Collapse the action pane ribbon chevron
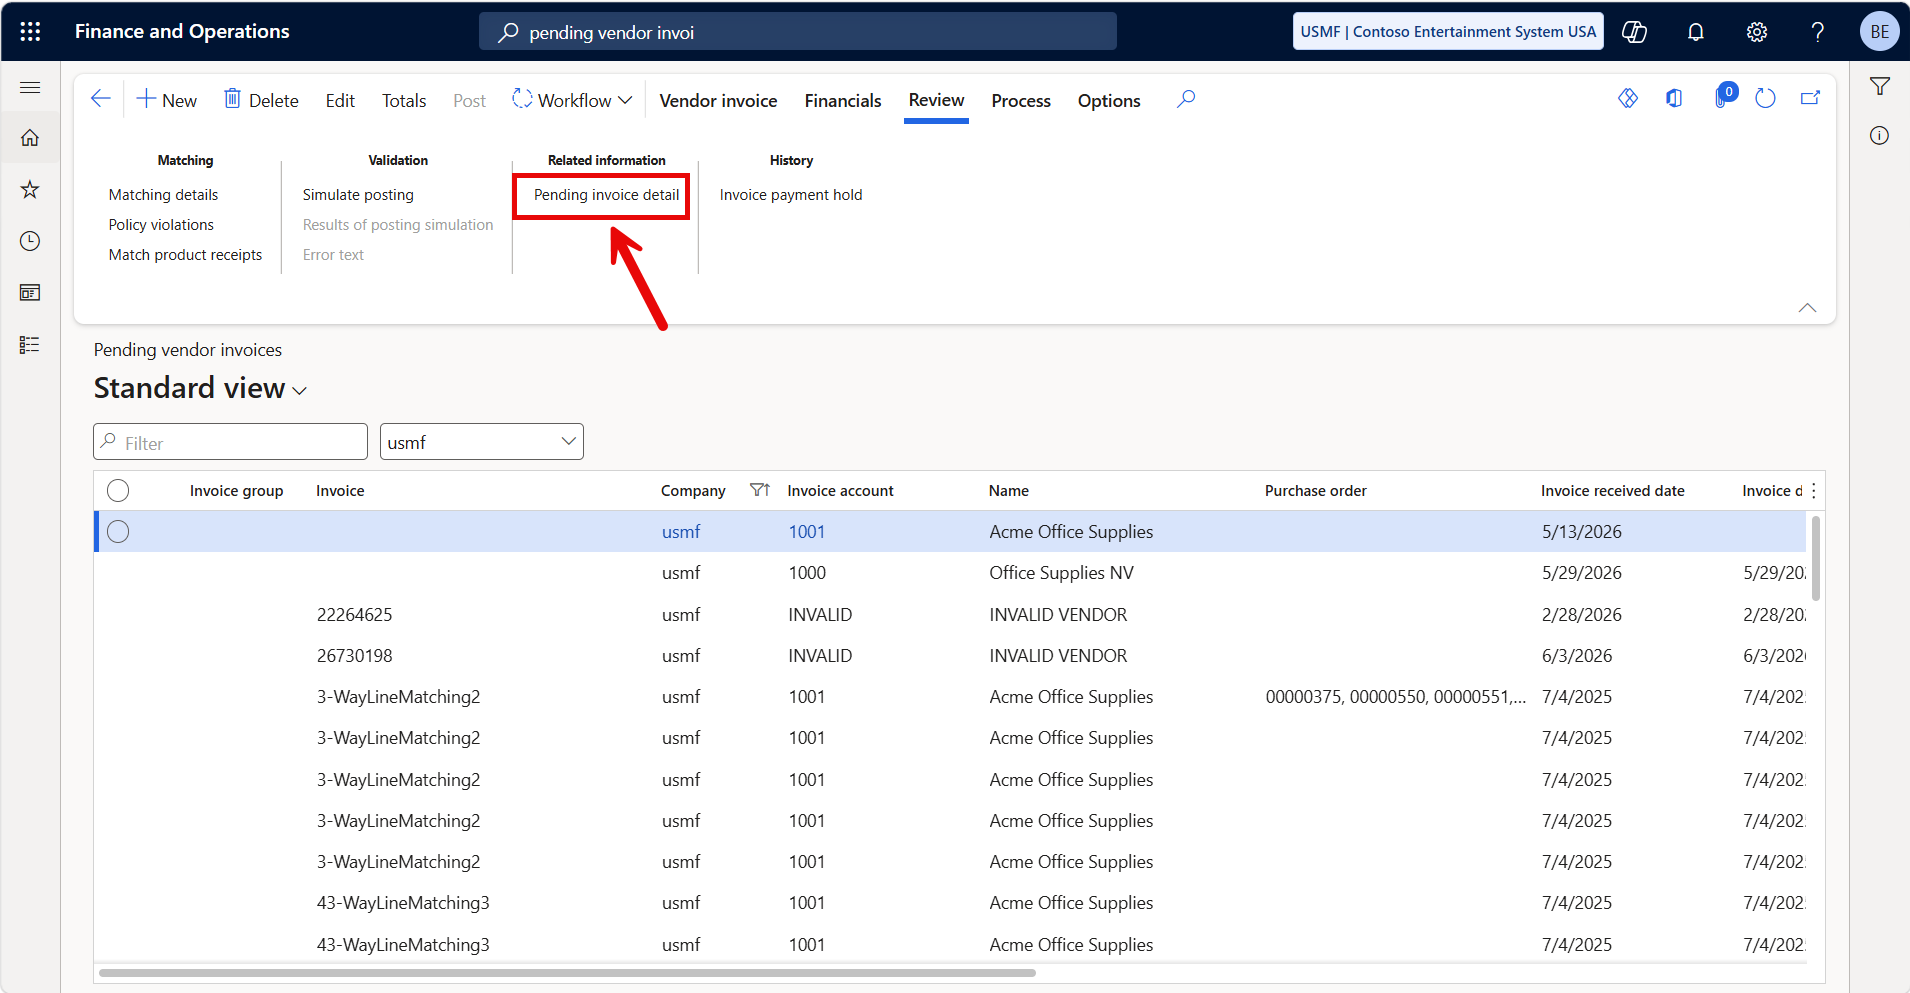Image resolution: width=1910 pixels, height=993 pixels. pos(1807,308)
